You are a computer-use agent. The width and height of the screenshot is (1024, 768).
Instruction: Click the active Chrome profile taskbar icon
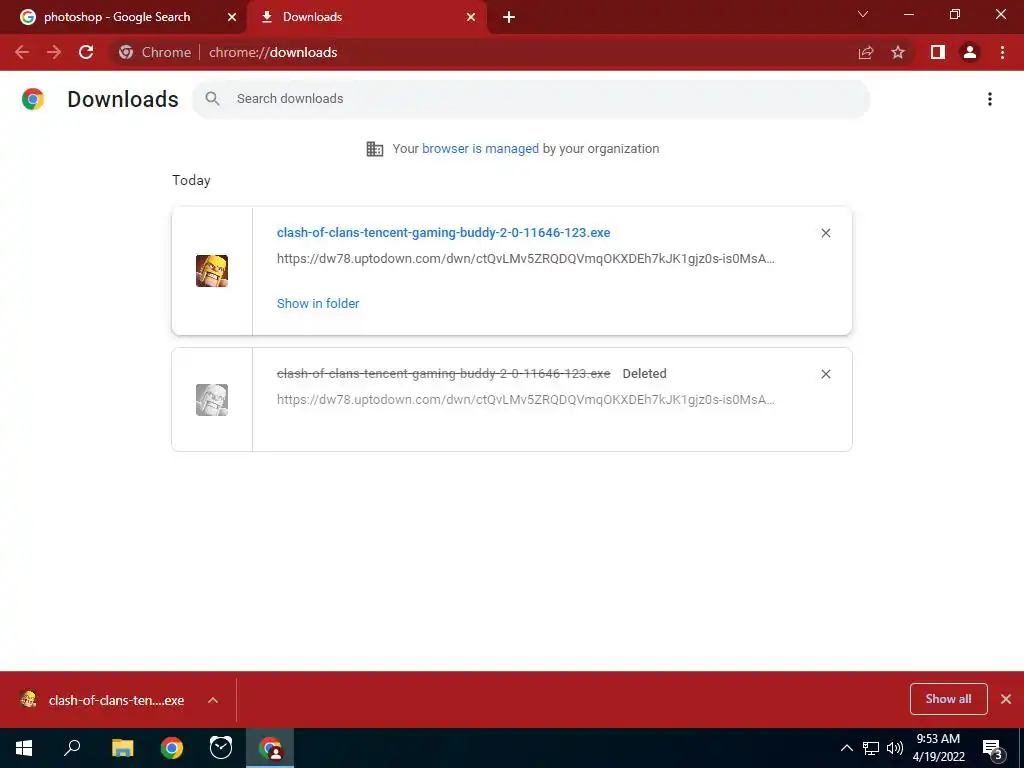click(x=270, y=748)
